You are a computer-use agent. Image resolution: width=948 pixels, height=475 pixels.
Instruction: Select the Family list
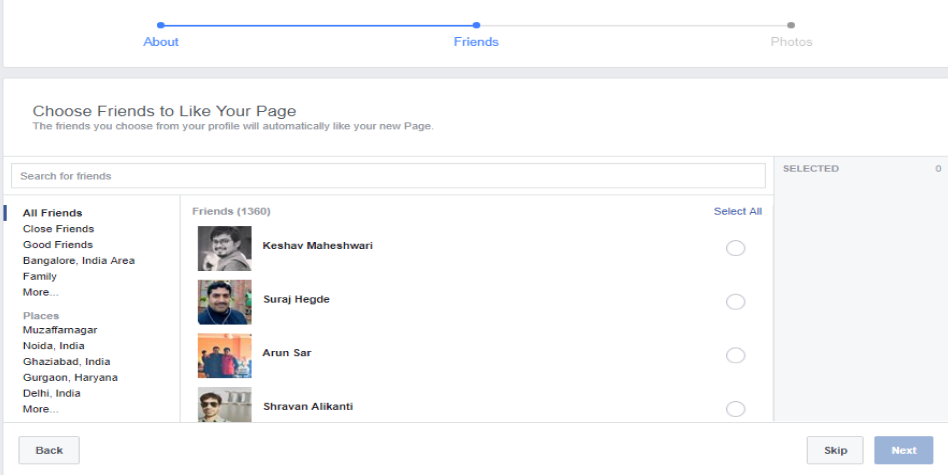coord(40,276)
